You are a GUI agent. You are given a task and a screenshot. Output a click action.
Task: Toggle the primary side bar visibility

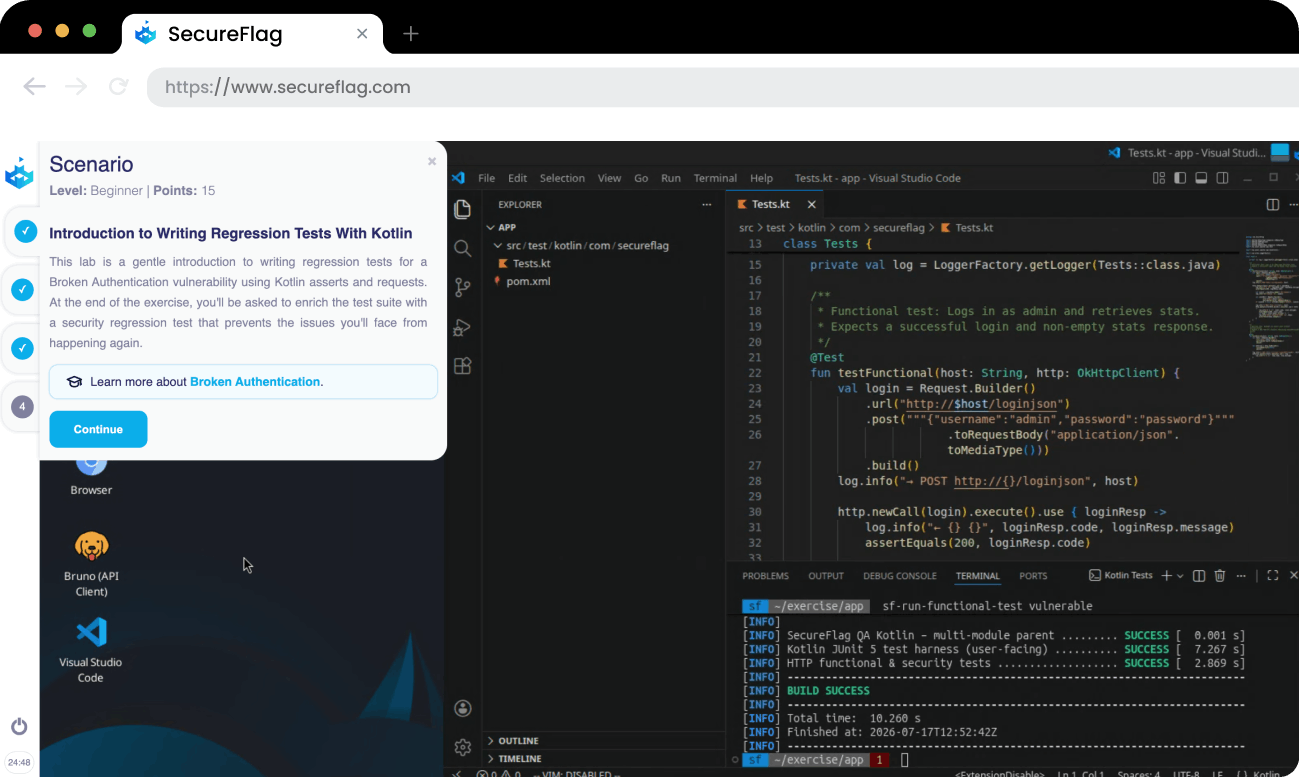[x=1180, y=178]
